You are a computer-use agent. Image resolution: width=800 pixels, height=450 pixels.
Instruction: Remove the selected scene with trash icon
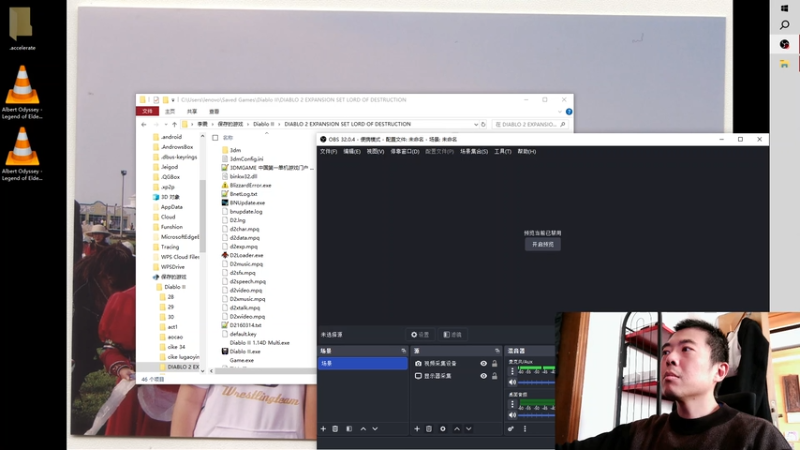(335, 429)
